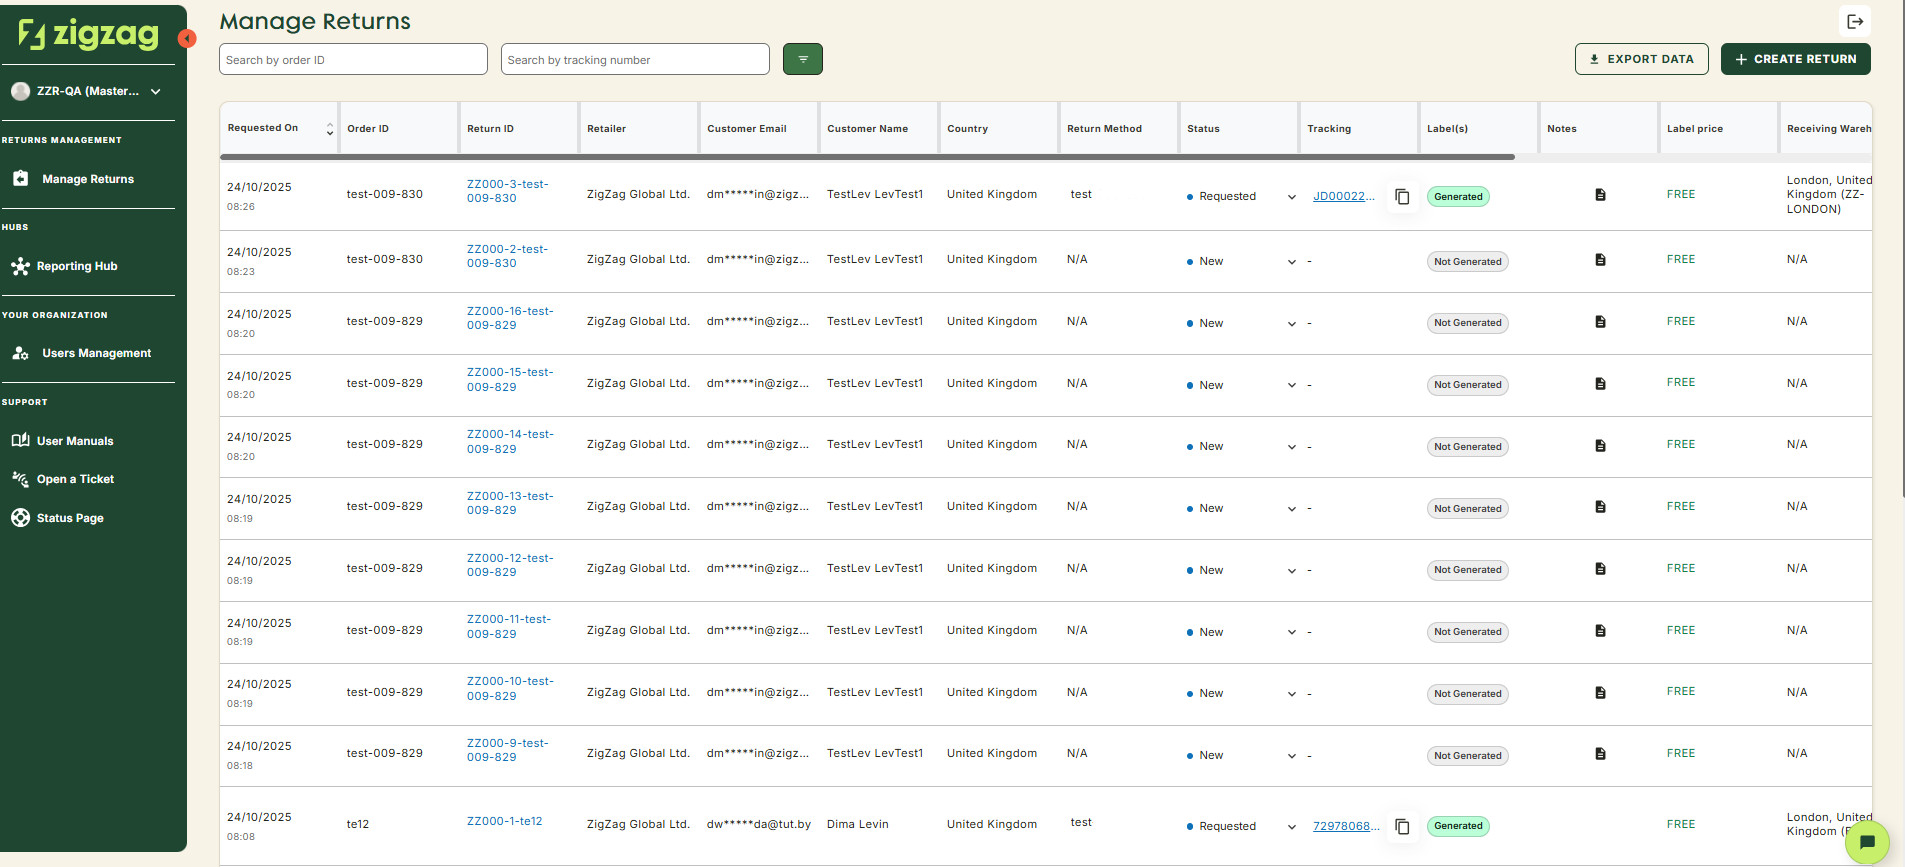Open status dropdown for ZZ000-1-te12 return

pos(1291,827)
